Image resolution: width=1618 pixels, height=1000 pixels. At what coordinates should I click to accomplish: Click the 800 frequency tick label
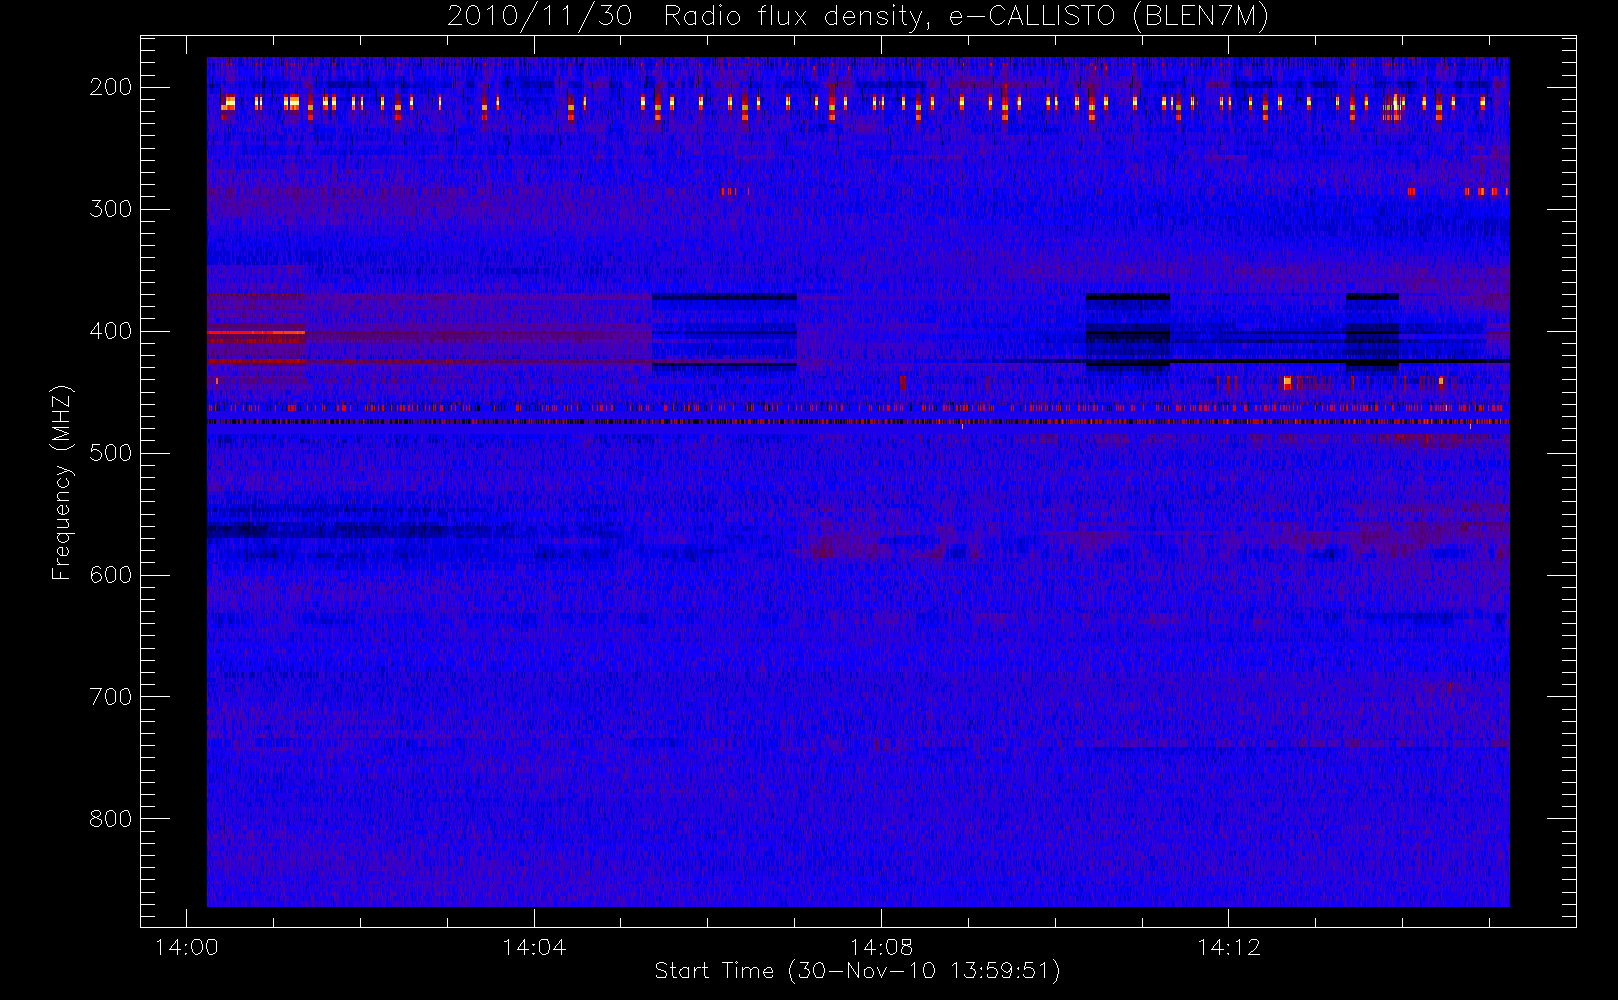[x=110, y=819]
